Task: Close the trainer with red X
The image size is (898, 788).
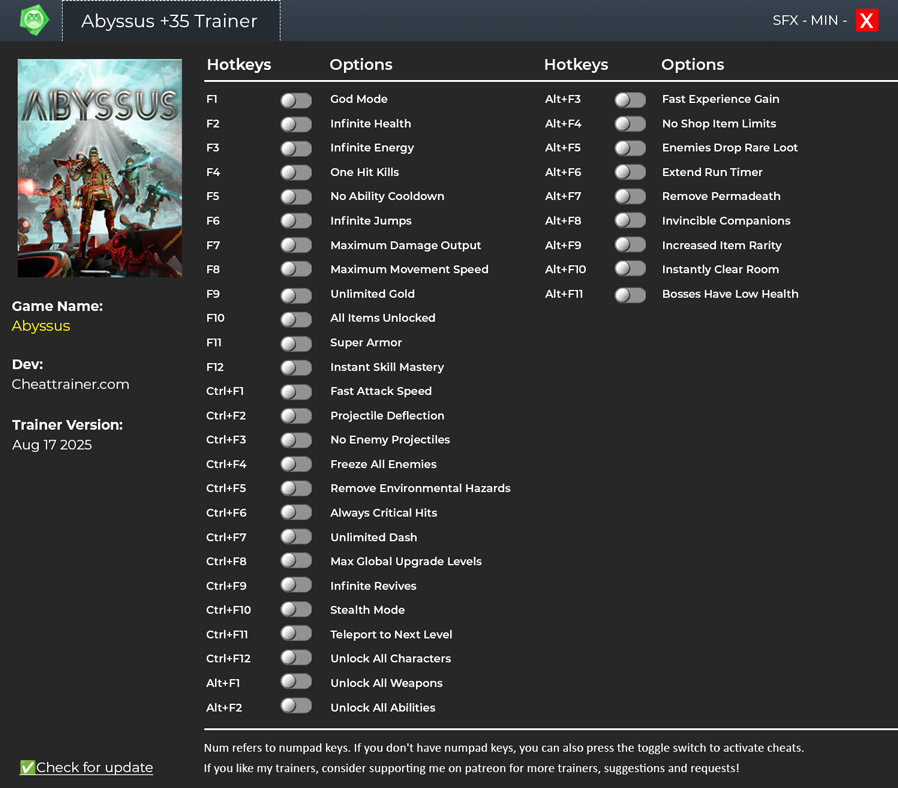Action: coord(867,21)
